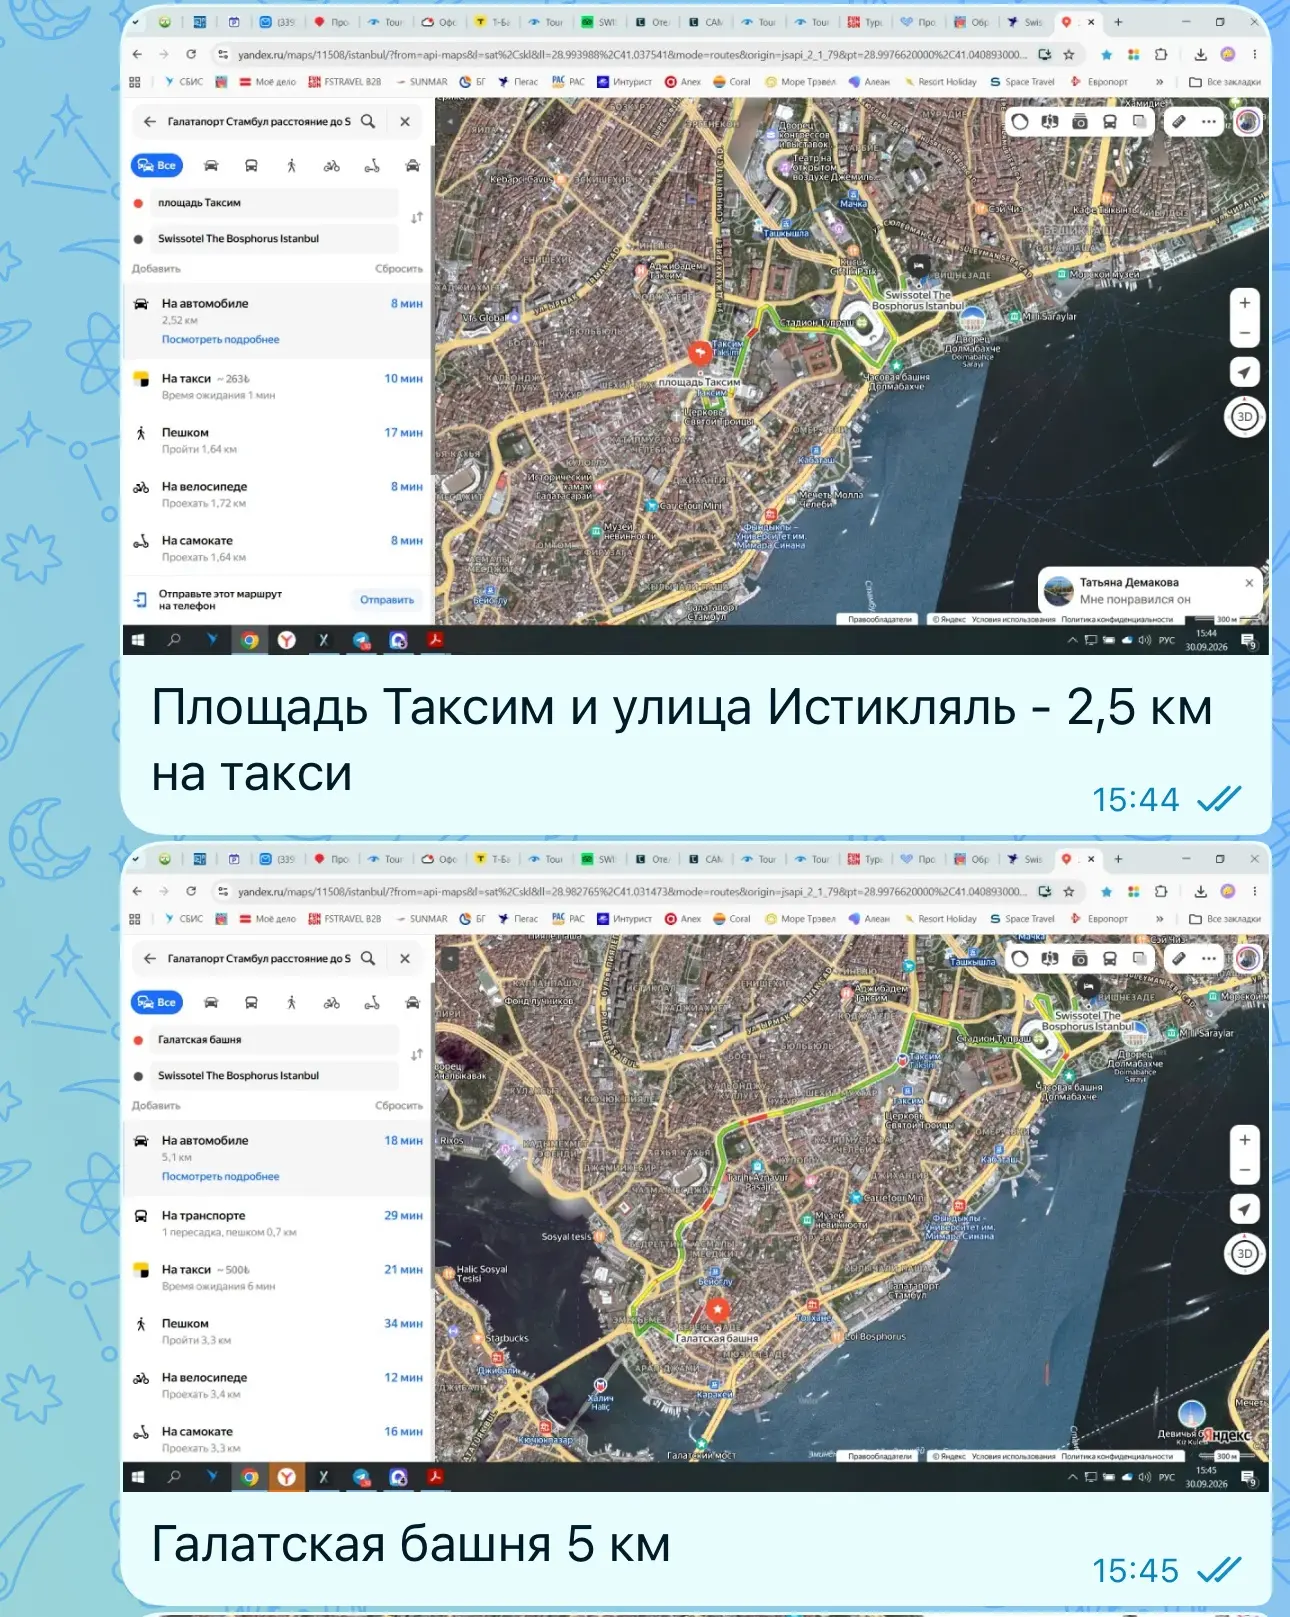Screen dimensions: 1290x1617
Task: Click the my-location arrow in the 15:44 map
Action: coord(1244,372)
